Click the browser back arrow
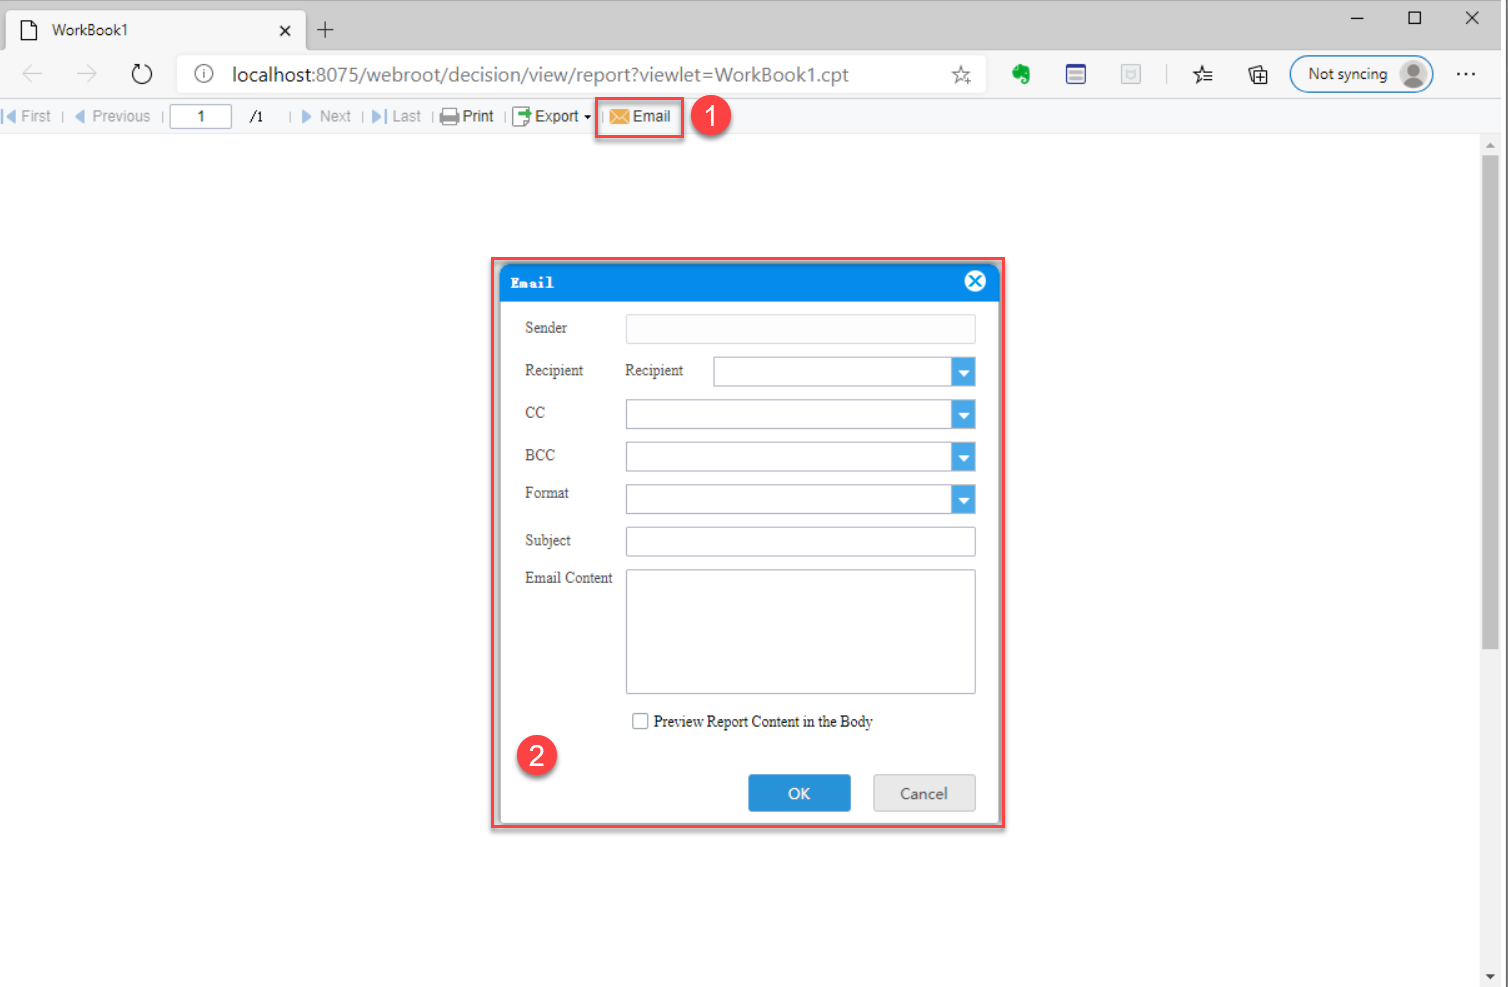 click(32, 74)
